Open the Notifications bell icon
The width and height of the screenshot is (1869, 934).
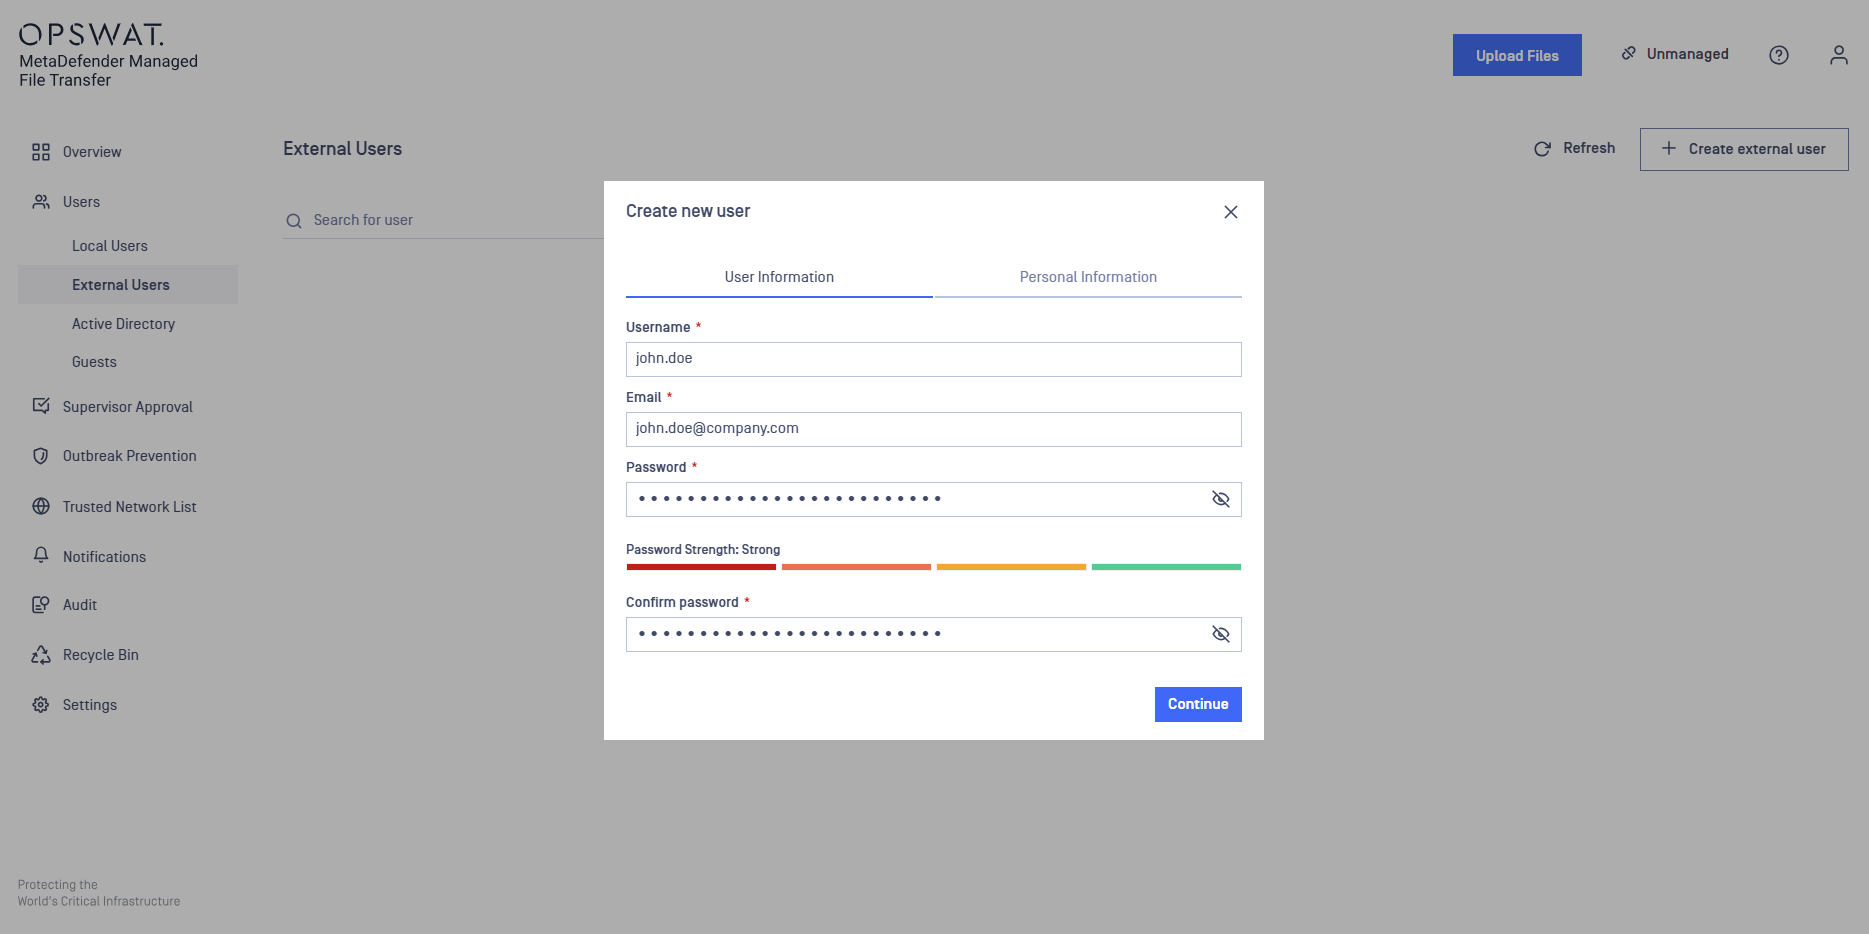[x=41, y=555]
